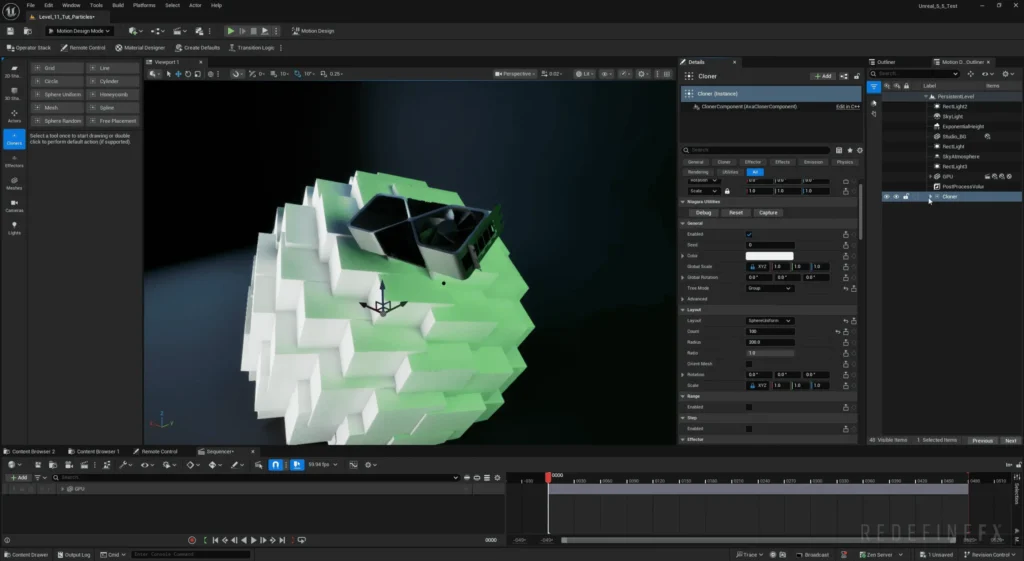Screen dimensions: 1024x561
Task: Click the sequencer record button
Action: point(192,540)
